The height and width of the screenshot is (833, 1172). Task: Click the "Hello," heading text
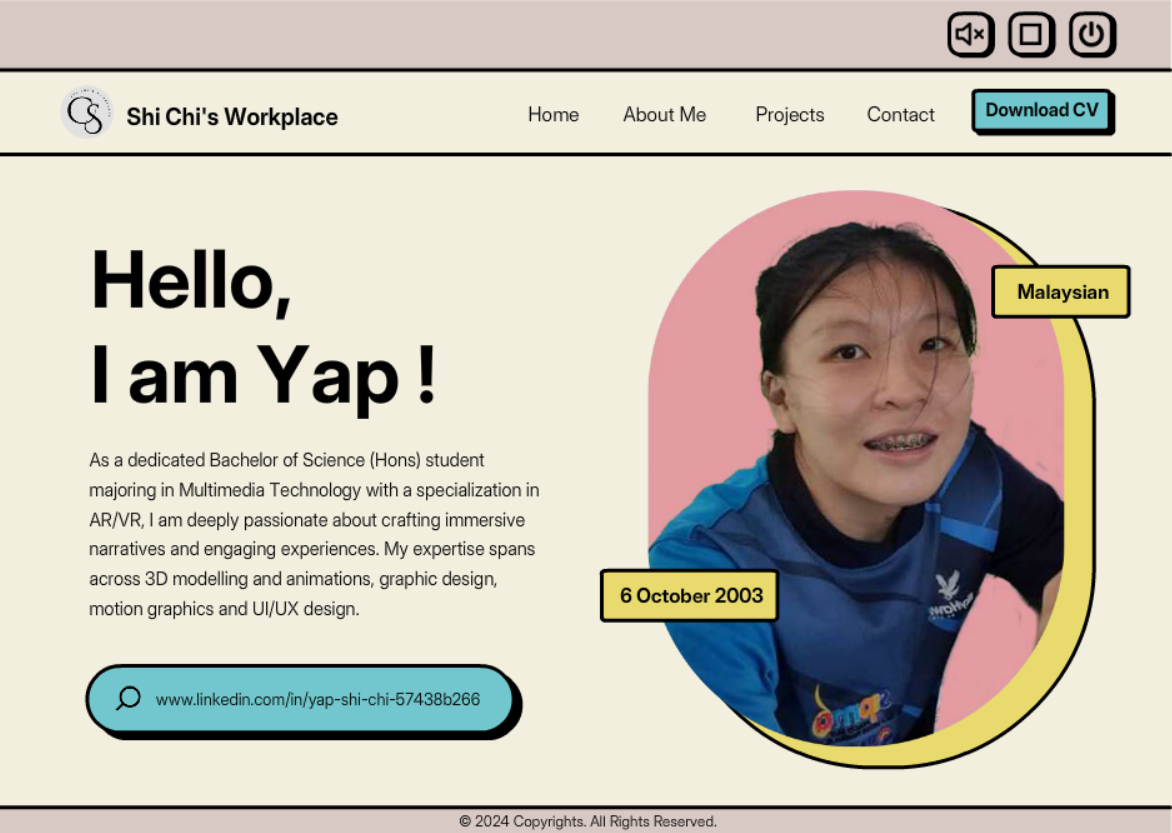[x=191, y=280]
